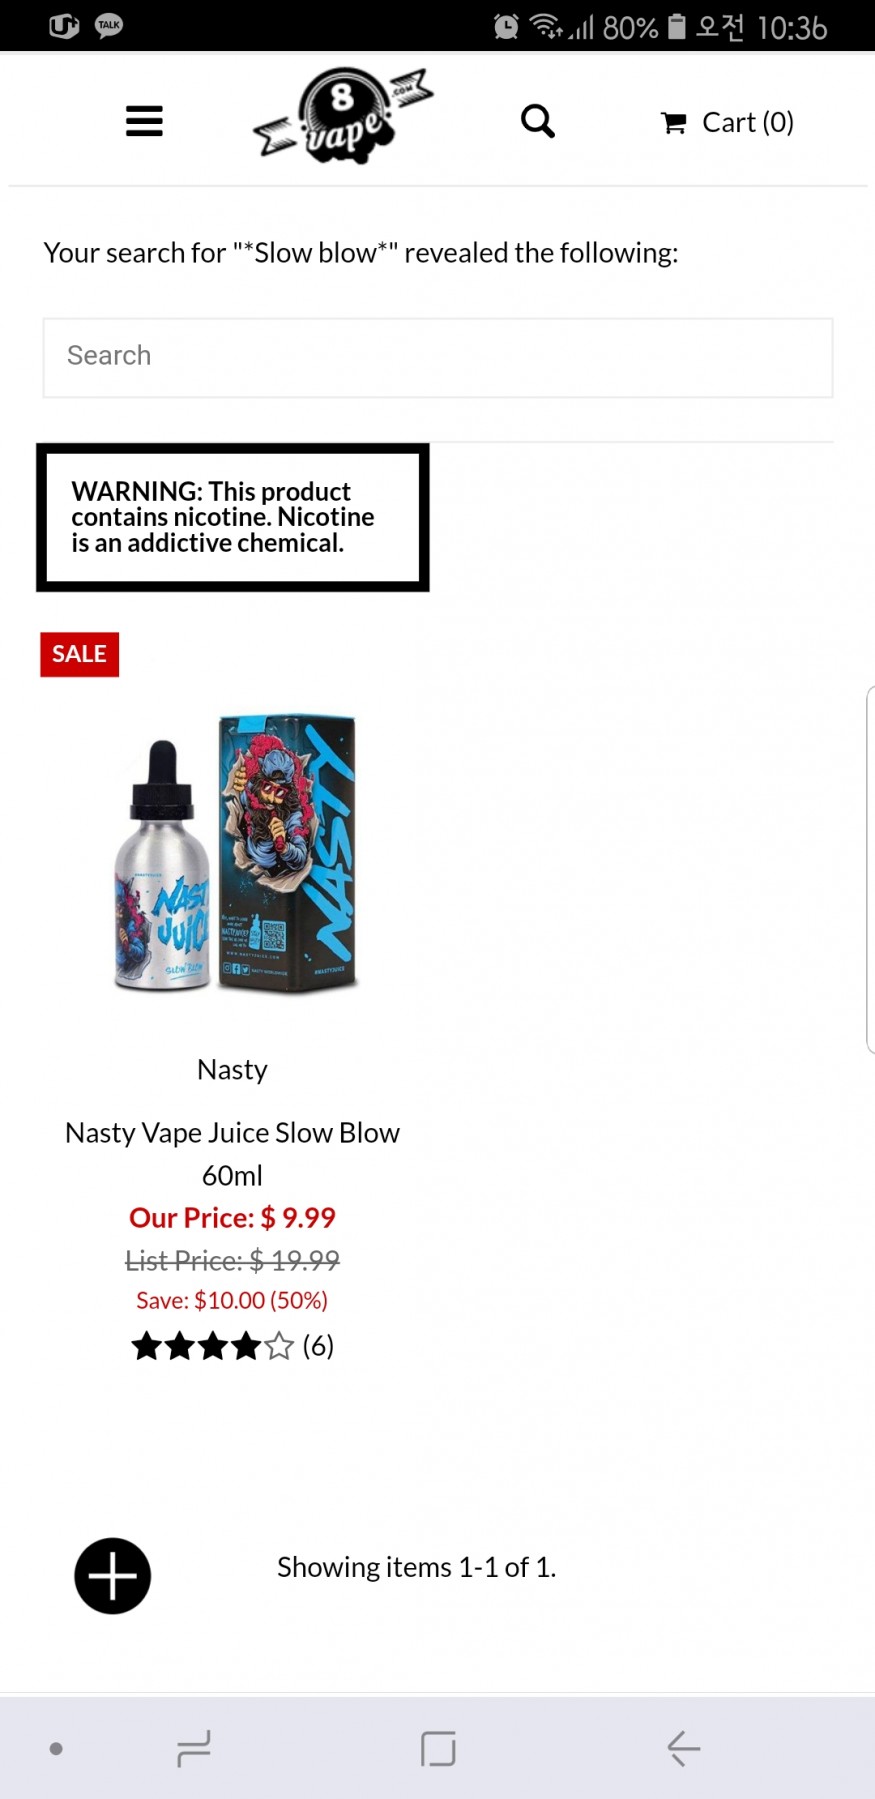Image resolution: width=875 pixels, height=1799 pixels.
Task: Click the red SALE badge
Action: tap(79, 654)
